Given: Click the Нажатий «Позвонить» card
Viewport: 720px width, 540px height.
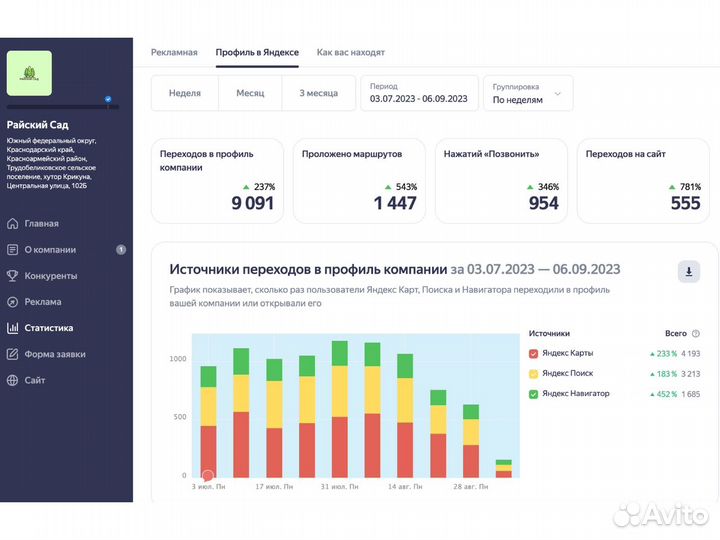Looking at the screenshot, I should pos(501,181).
